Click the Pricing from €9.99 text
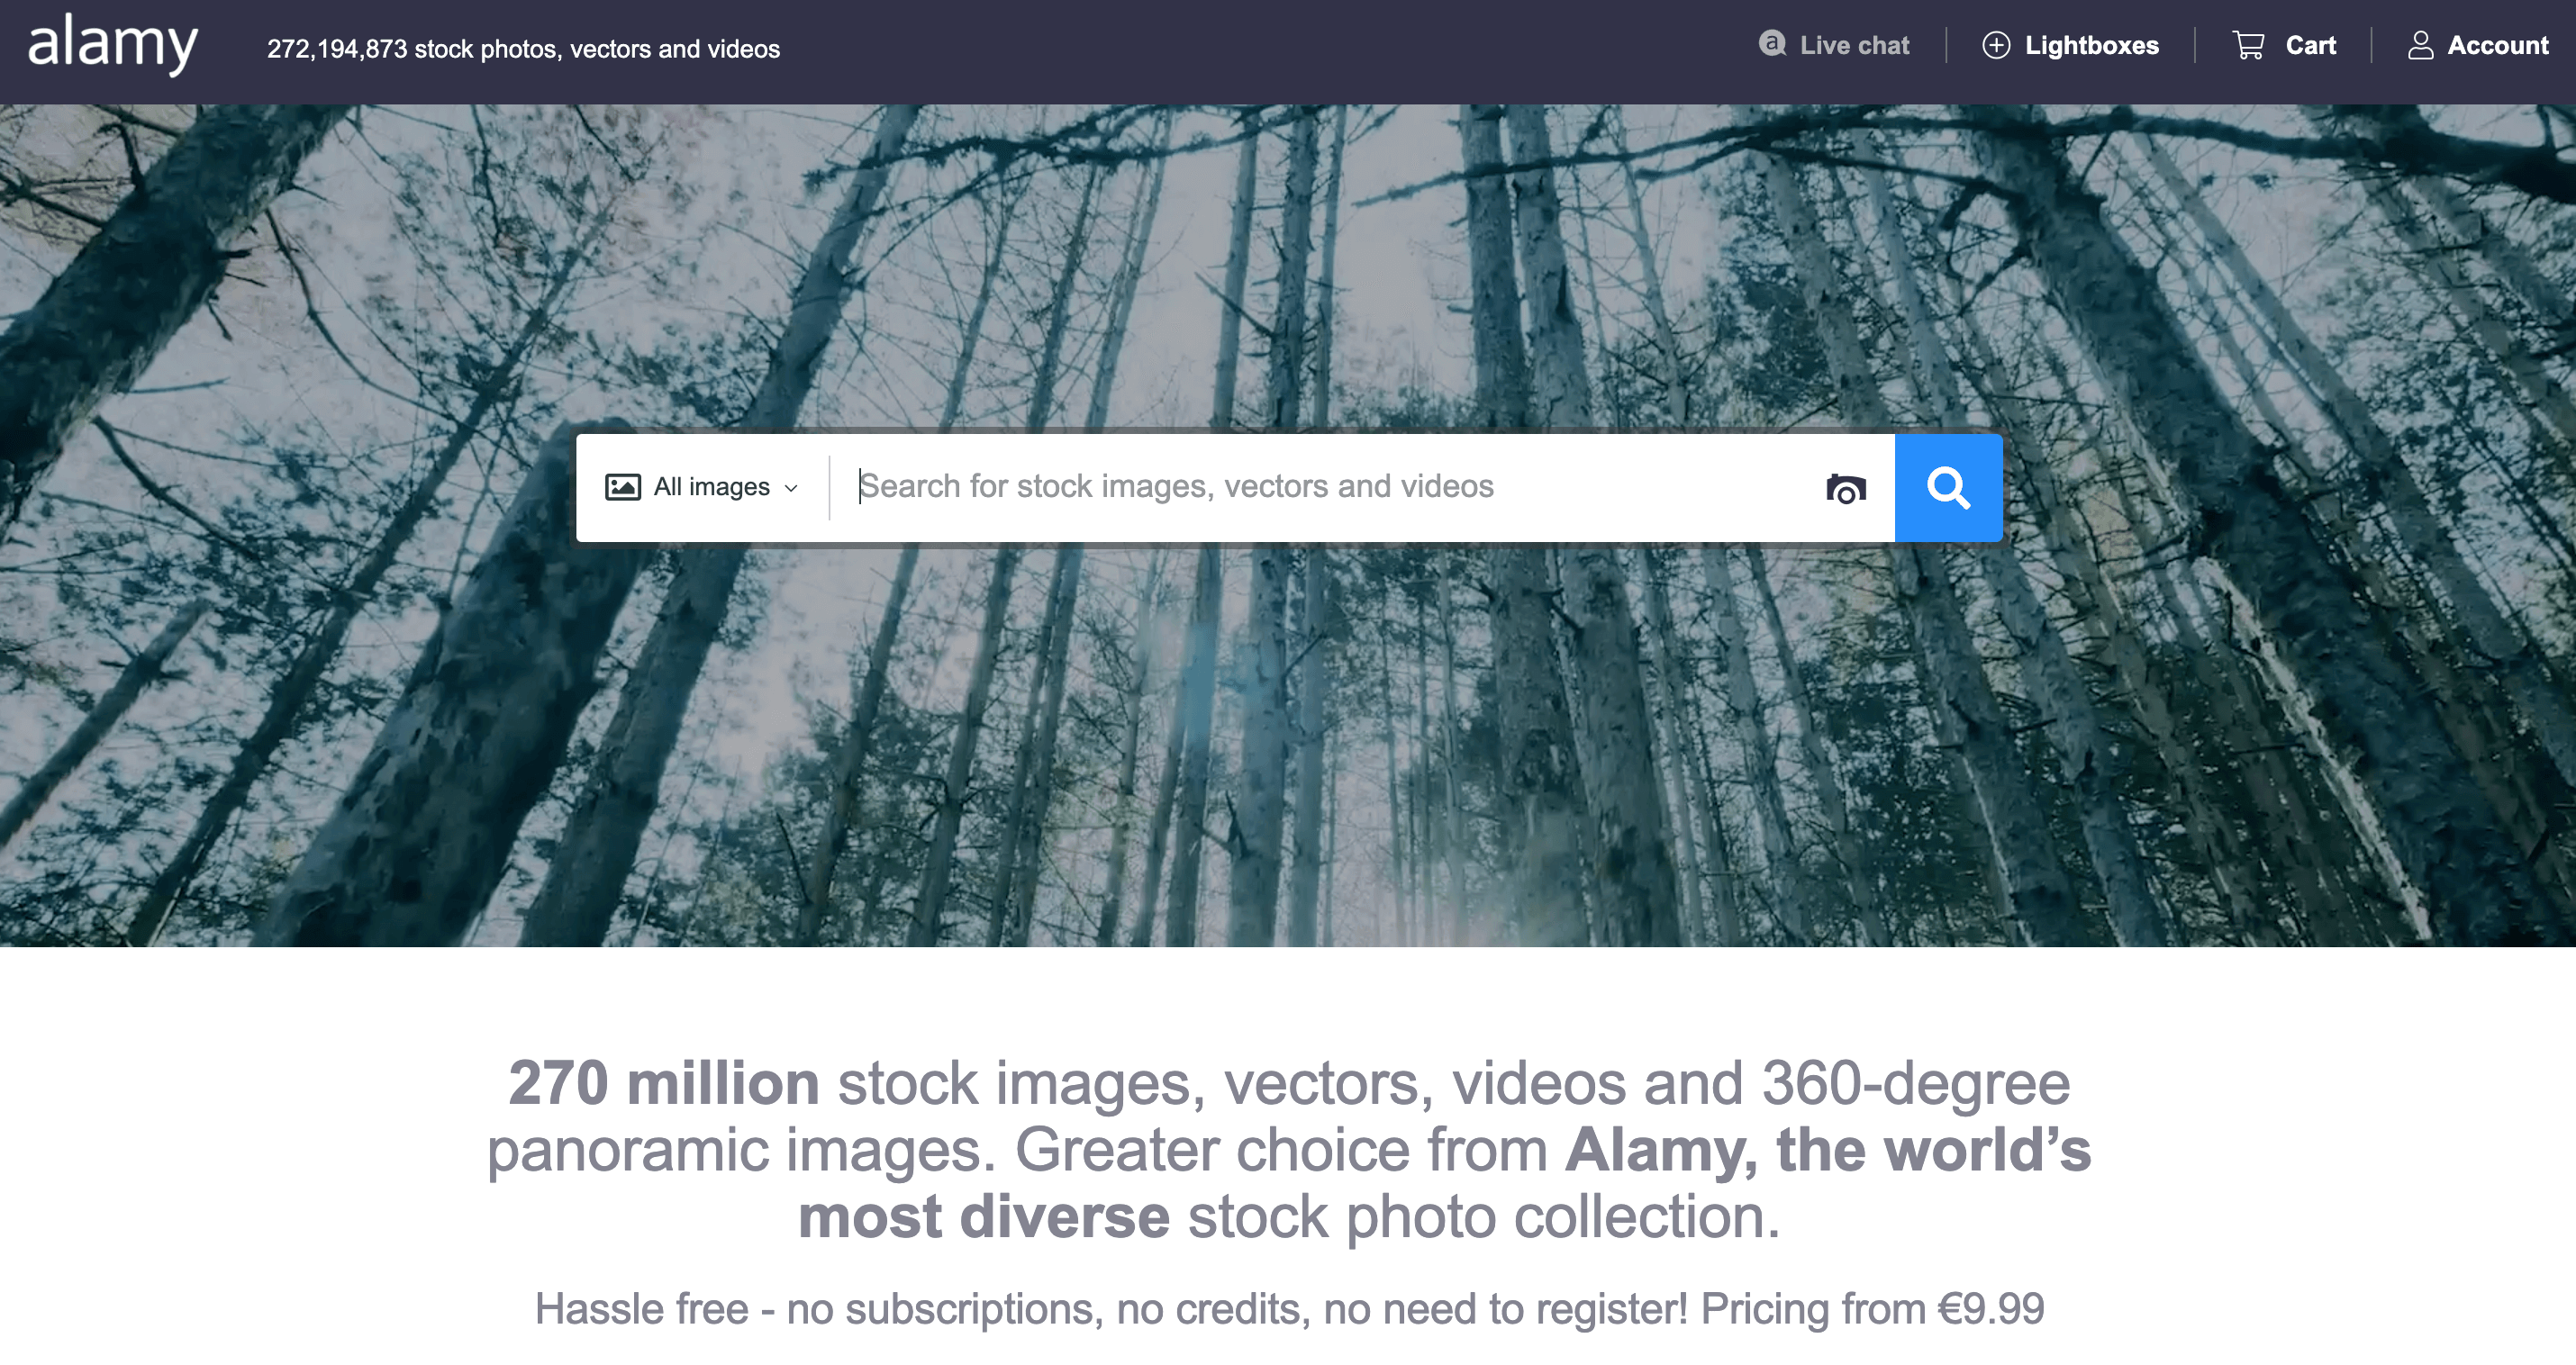This screenshot has height=1365, width=2576. click(x=1871, y=1309)
